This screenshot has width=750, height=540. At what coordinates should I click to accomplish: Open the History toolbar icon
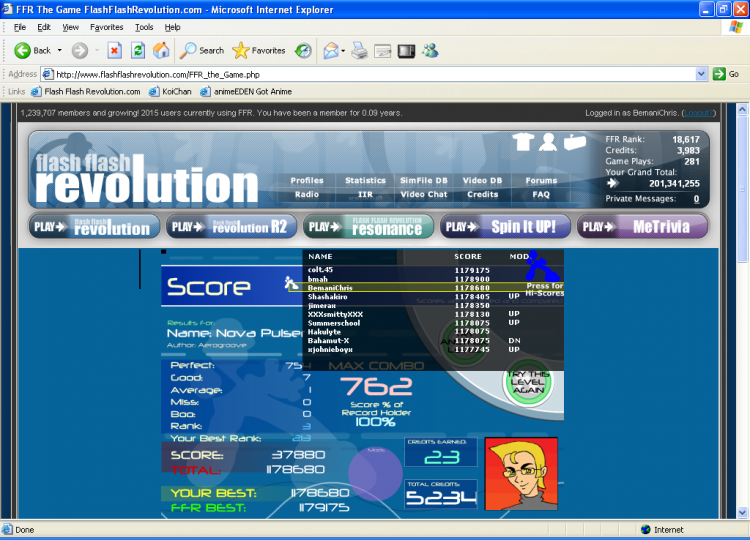coord(302,50)
